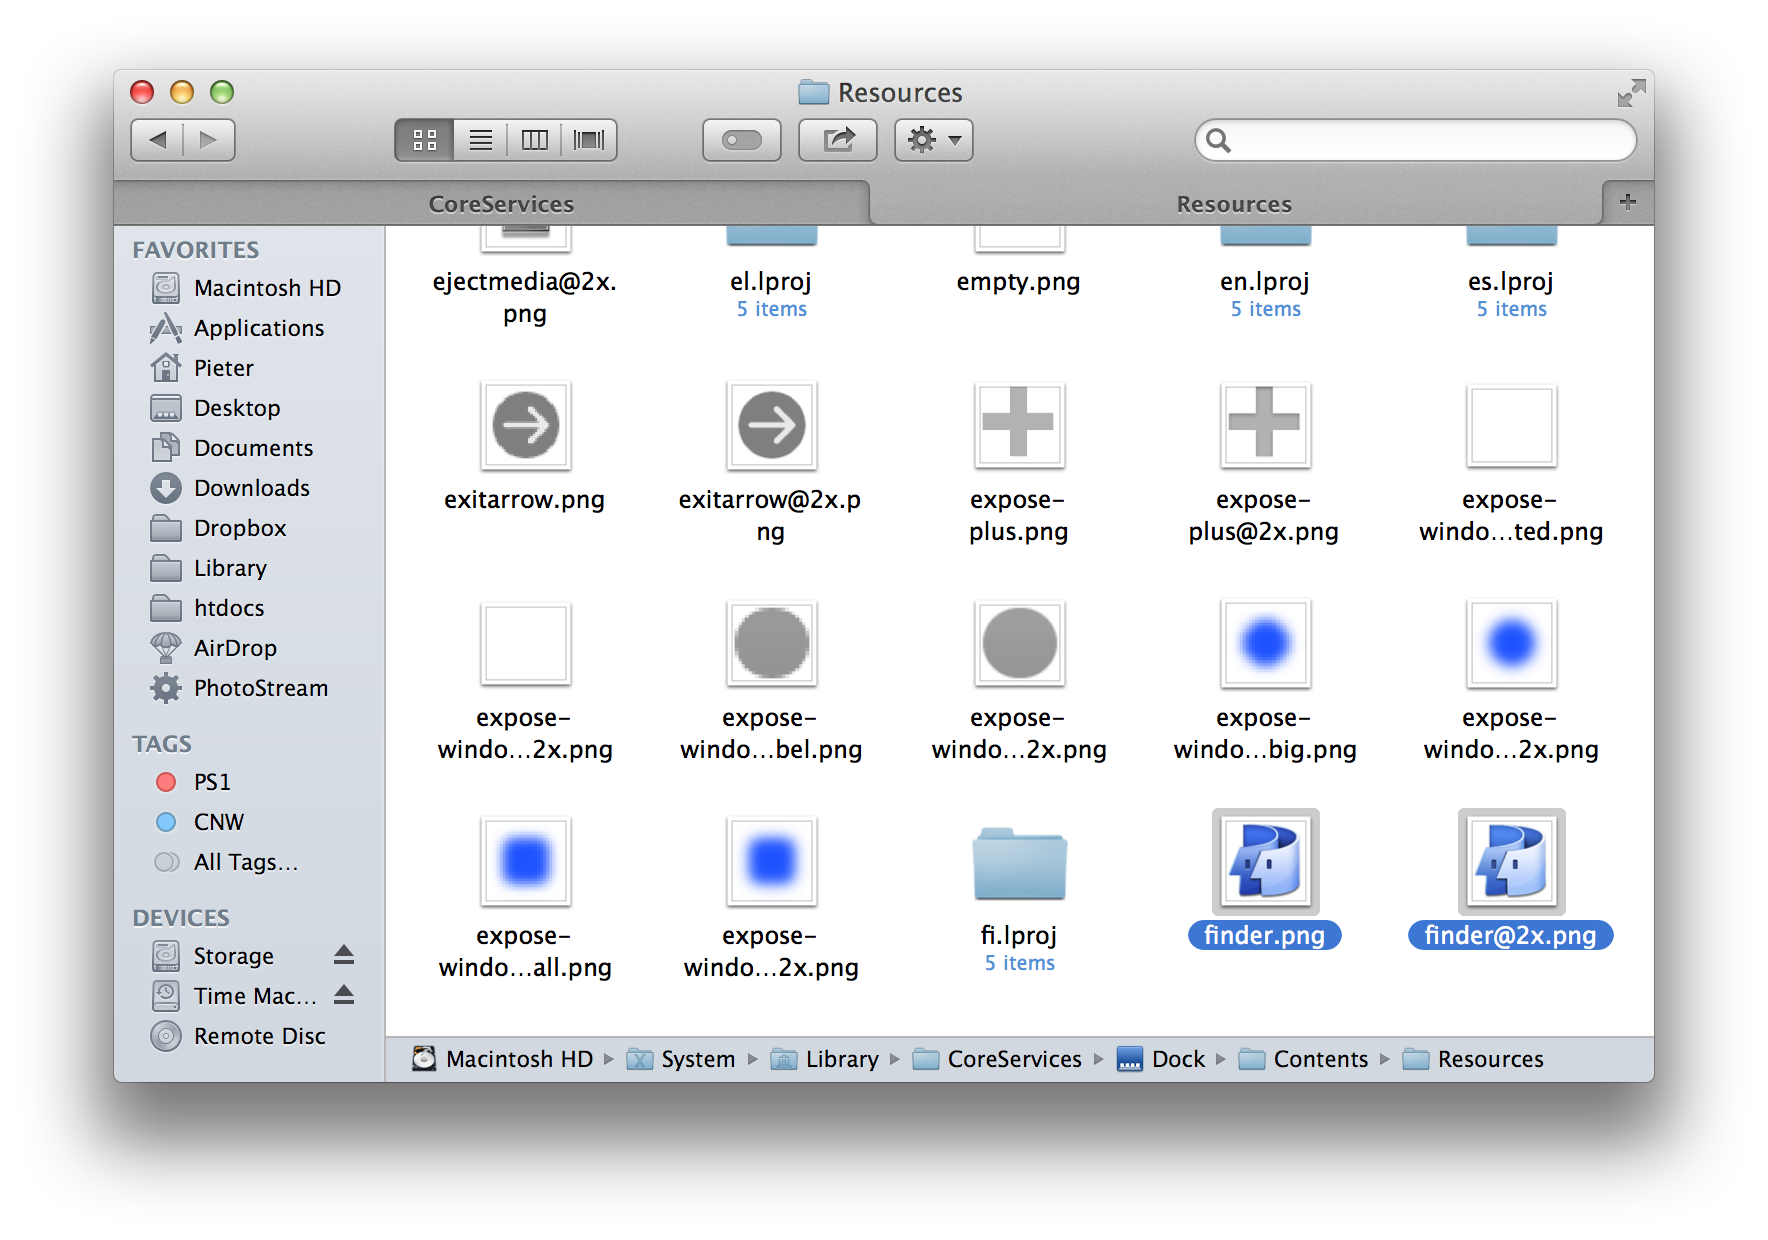Switch to column view
This screenshot has width=1768, height=1240.
click(535, 140)
